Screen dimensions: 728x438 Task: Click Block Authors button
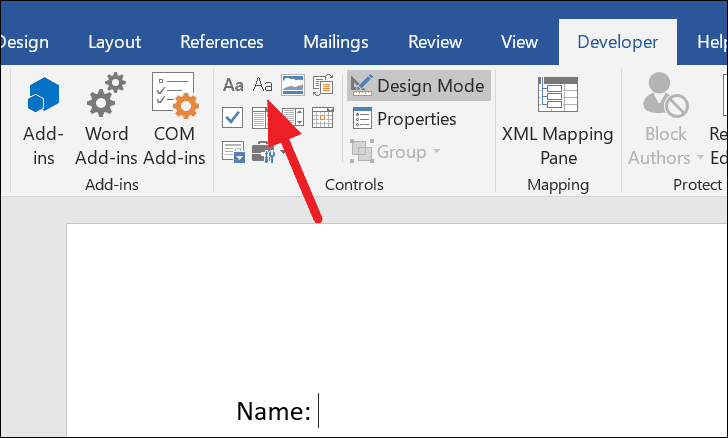[665, 120]
